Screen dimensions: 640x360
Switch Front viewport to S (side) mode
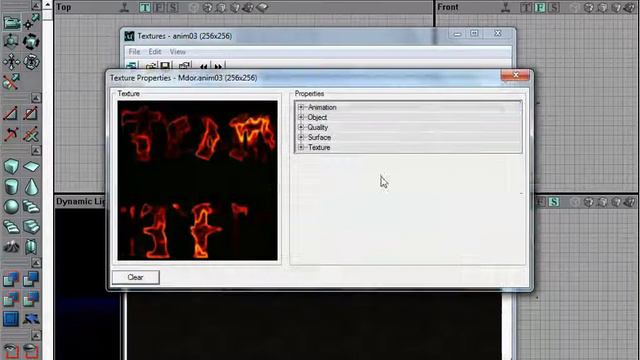click(x=553, y=7)
